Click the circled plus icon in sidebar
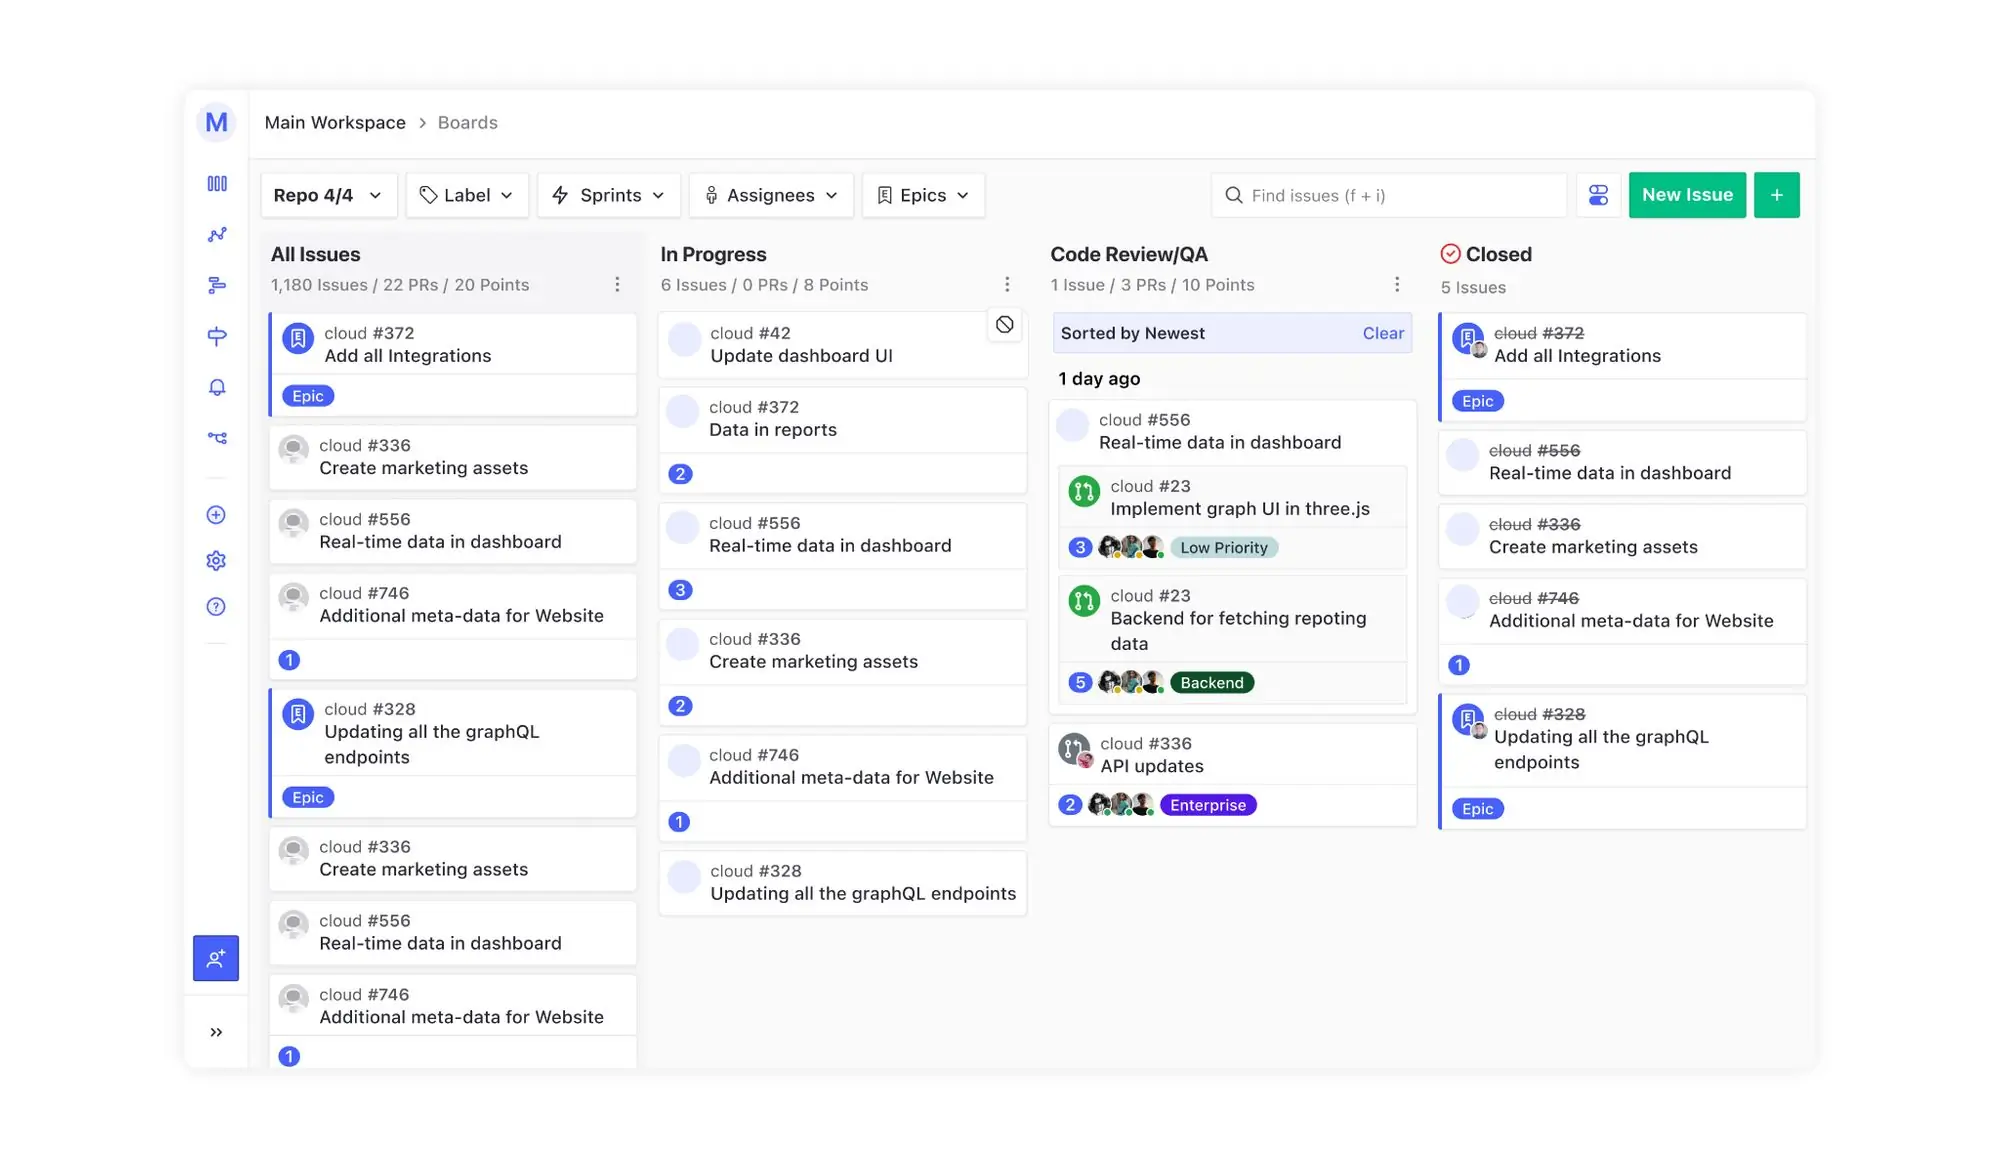The height and width of the screenshot is (1172, 2000). pyautogui.click(x=216, y=515)
